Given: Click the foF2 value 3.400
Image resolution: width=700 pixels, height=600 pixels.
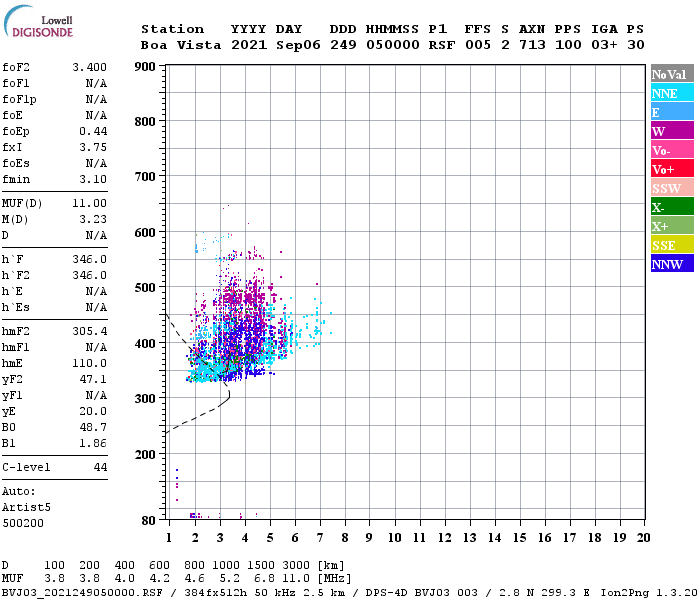Looking at the screenshot, I should [89, 67].
